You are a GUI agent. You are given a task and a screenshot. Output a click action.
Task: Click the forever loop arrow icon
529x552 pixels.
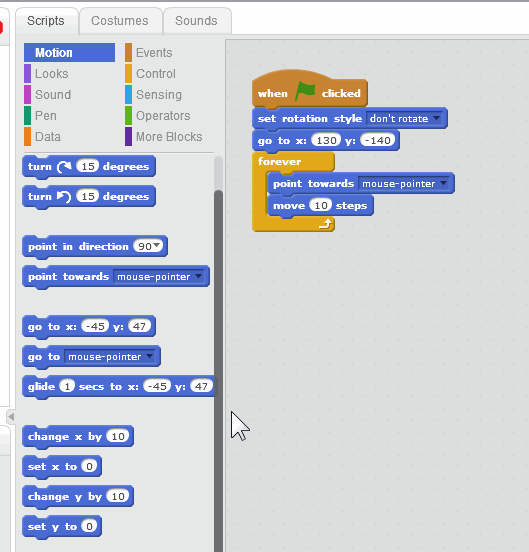point(326,224)
